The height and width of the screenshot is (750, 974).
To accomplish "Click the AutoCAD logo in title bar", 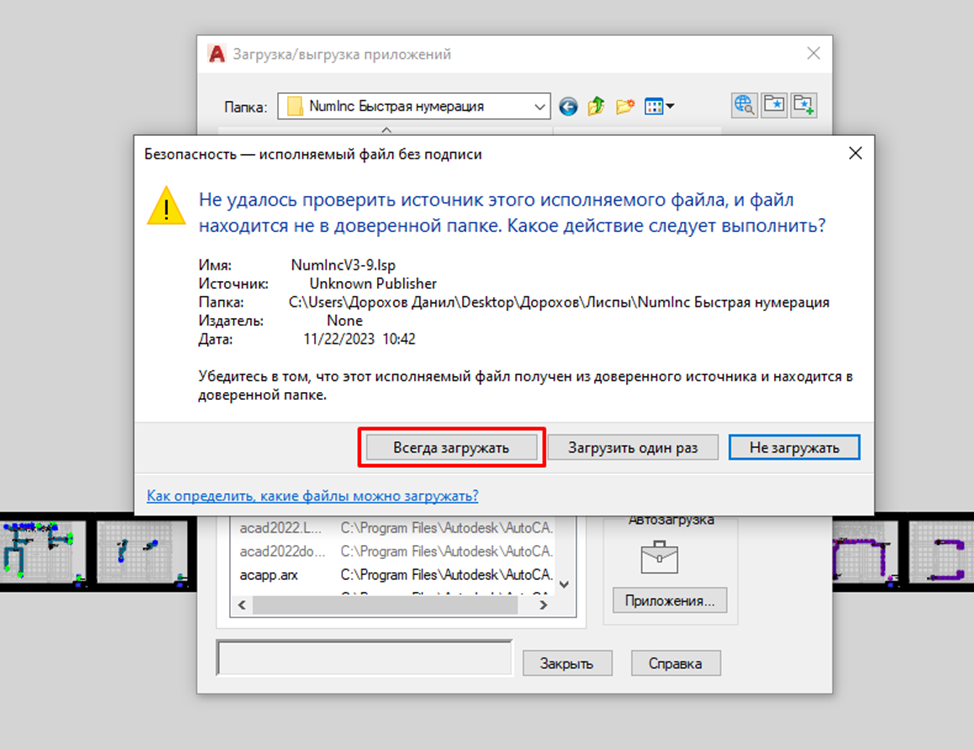I will 216,54.
